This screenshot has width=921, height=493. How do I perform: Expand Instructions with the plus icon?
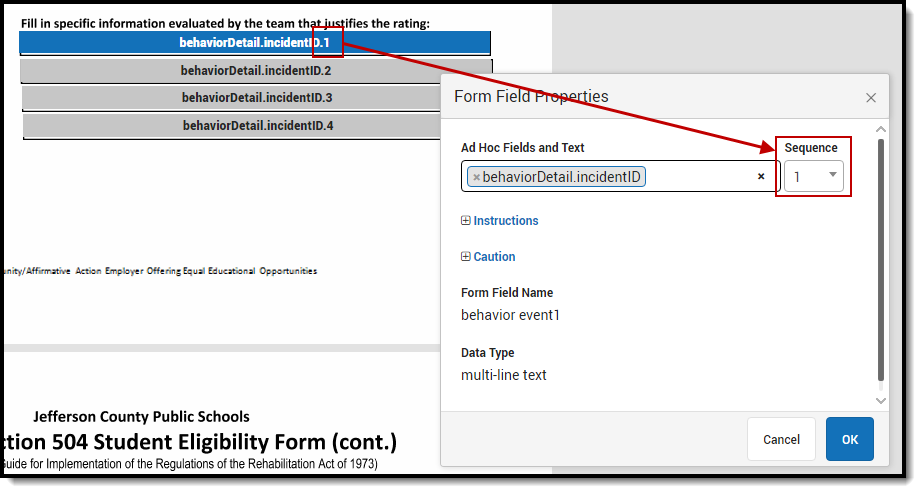click(466, 220)
